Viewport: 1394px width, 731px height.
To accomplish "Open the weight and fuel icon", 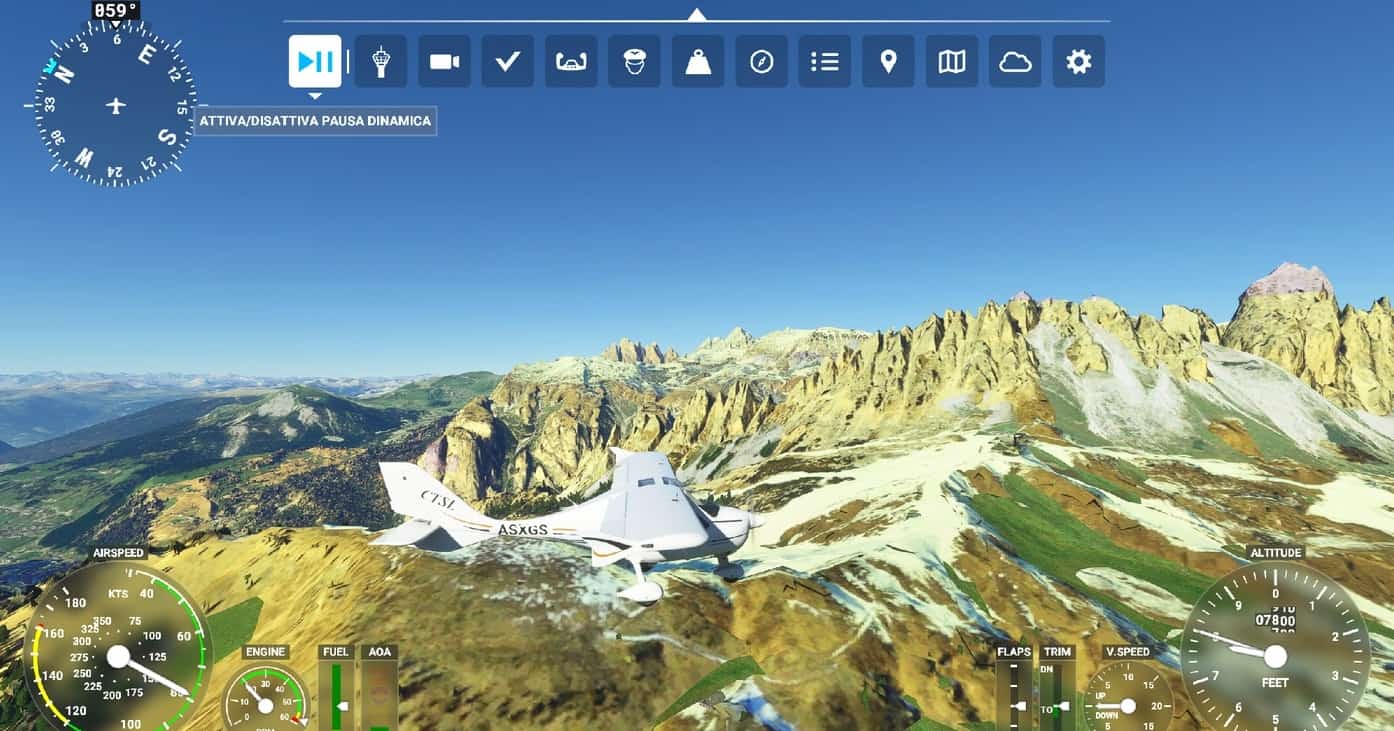I will click(698, 61).
